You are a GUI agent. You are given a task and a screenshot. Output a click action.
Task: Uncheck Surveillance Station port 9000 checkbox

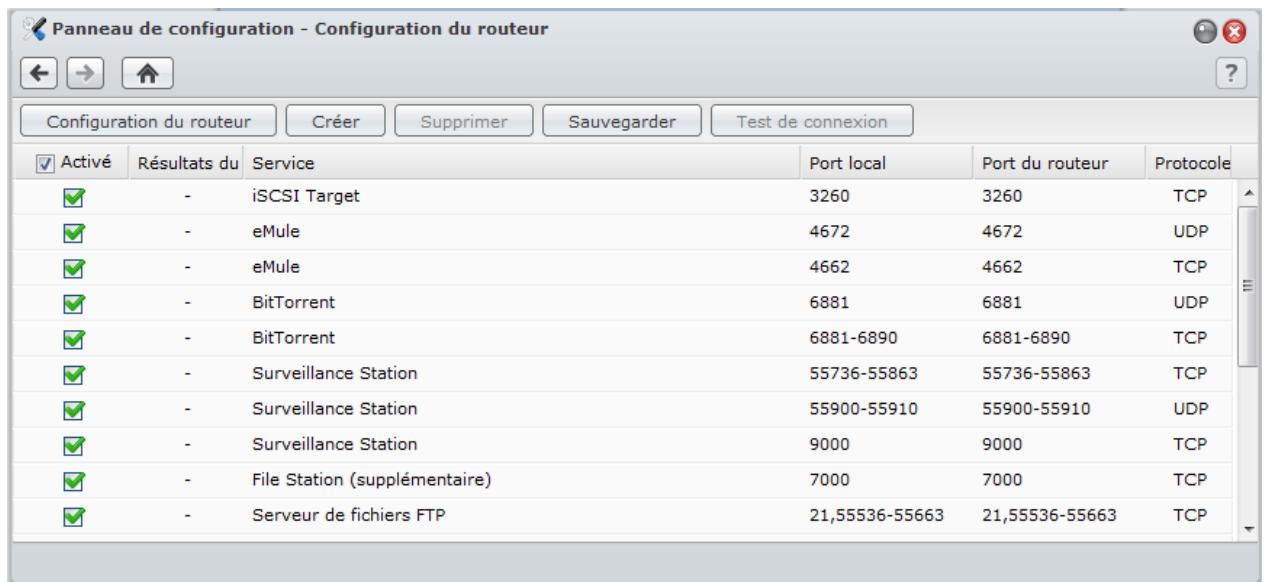click(73, 445)
